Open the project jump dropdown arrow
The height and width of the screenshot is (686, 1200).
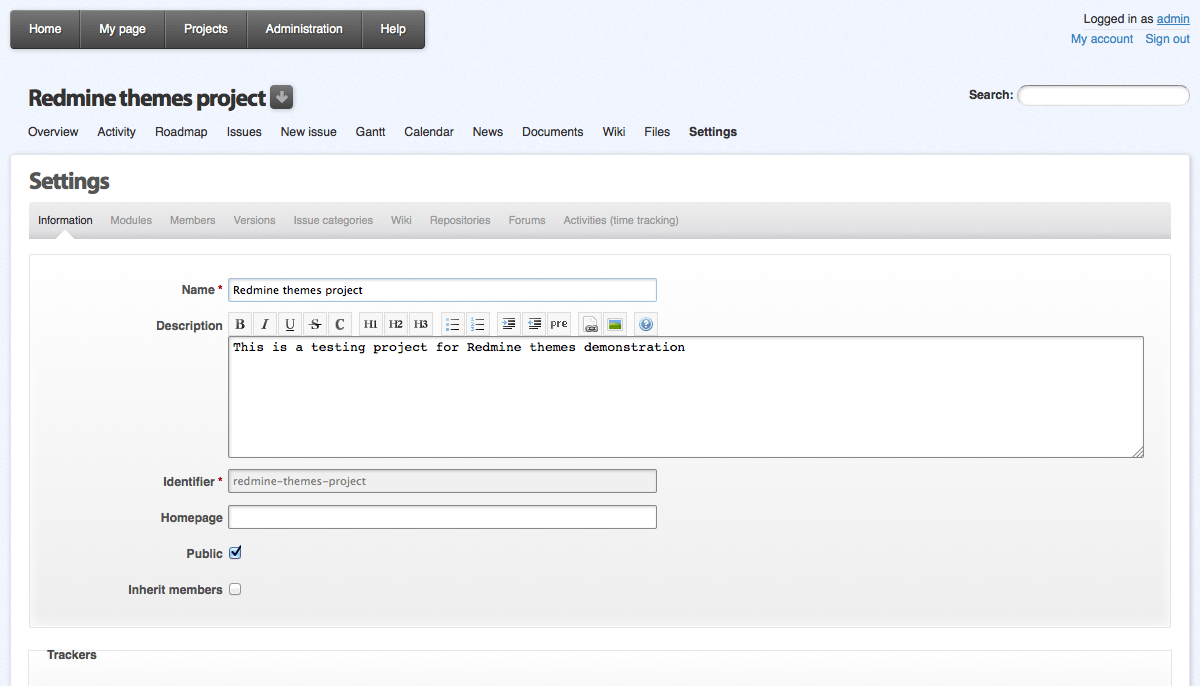[x=281, y=98]
